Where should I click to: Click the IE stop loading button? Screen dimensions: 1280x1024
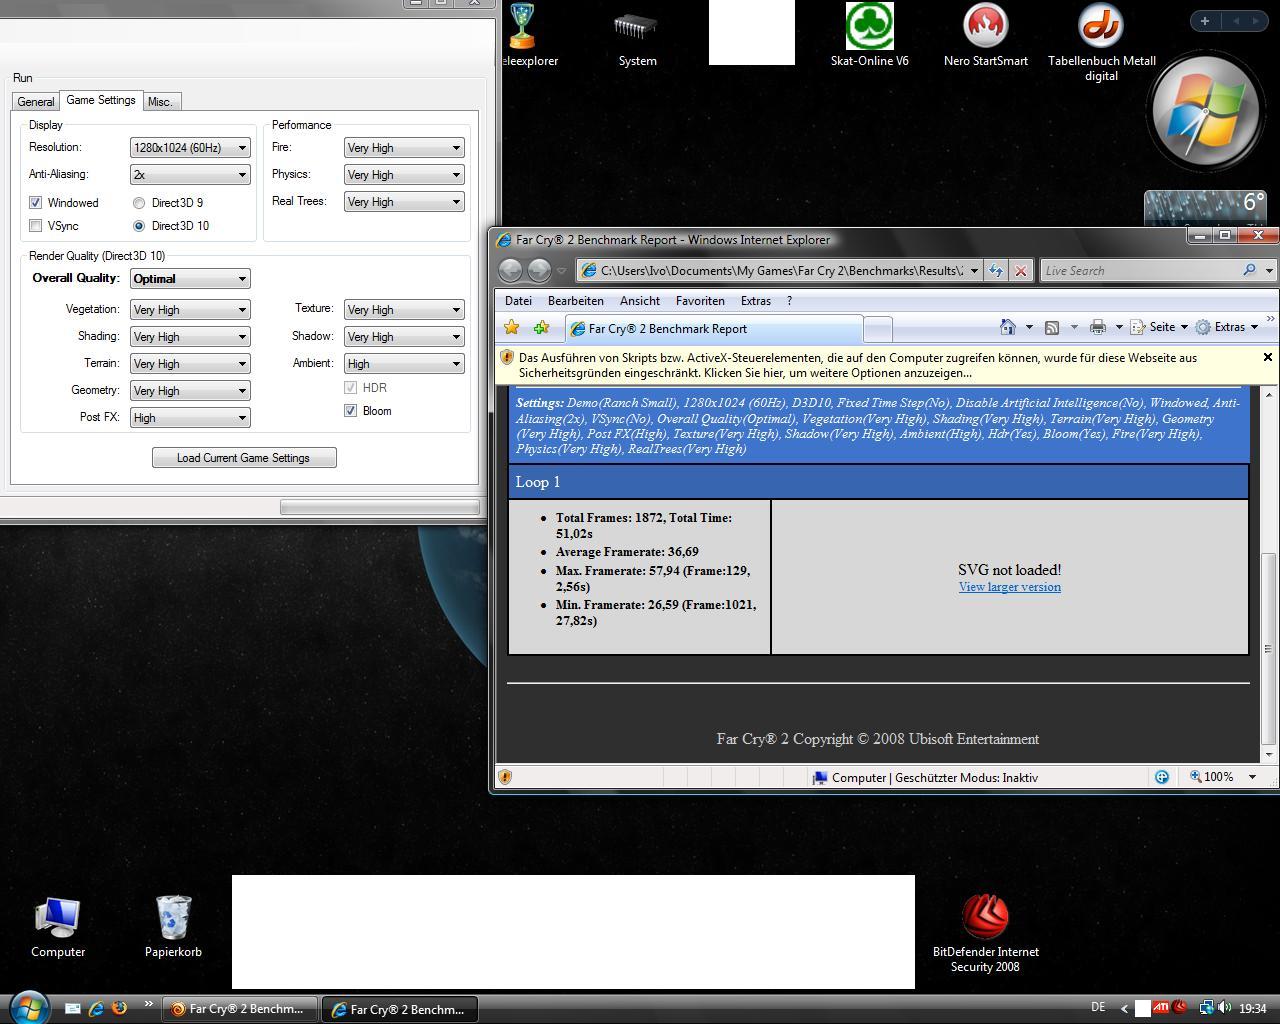pyautogui.click(x=1020, y=270)
